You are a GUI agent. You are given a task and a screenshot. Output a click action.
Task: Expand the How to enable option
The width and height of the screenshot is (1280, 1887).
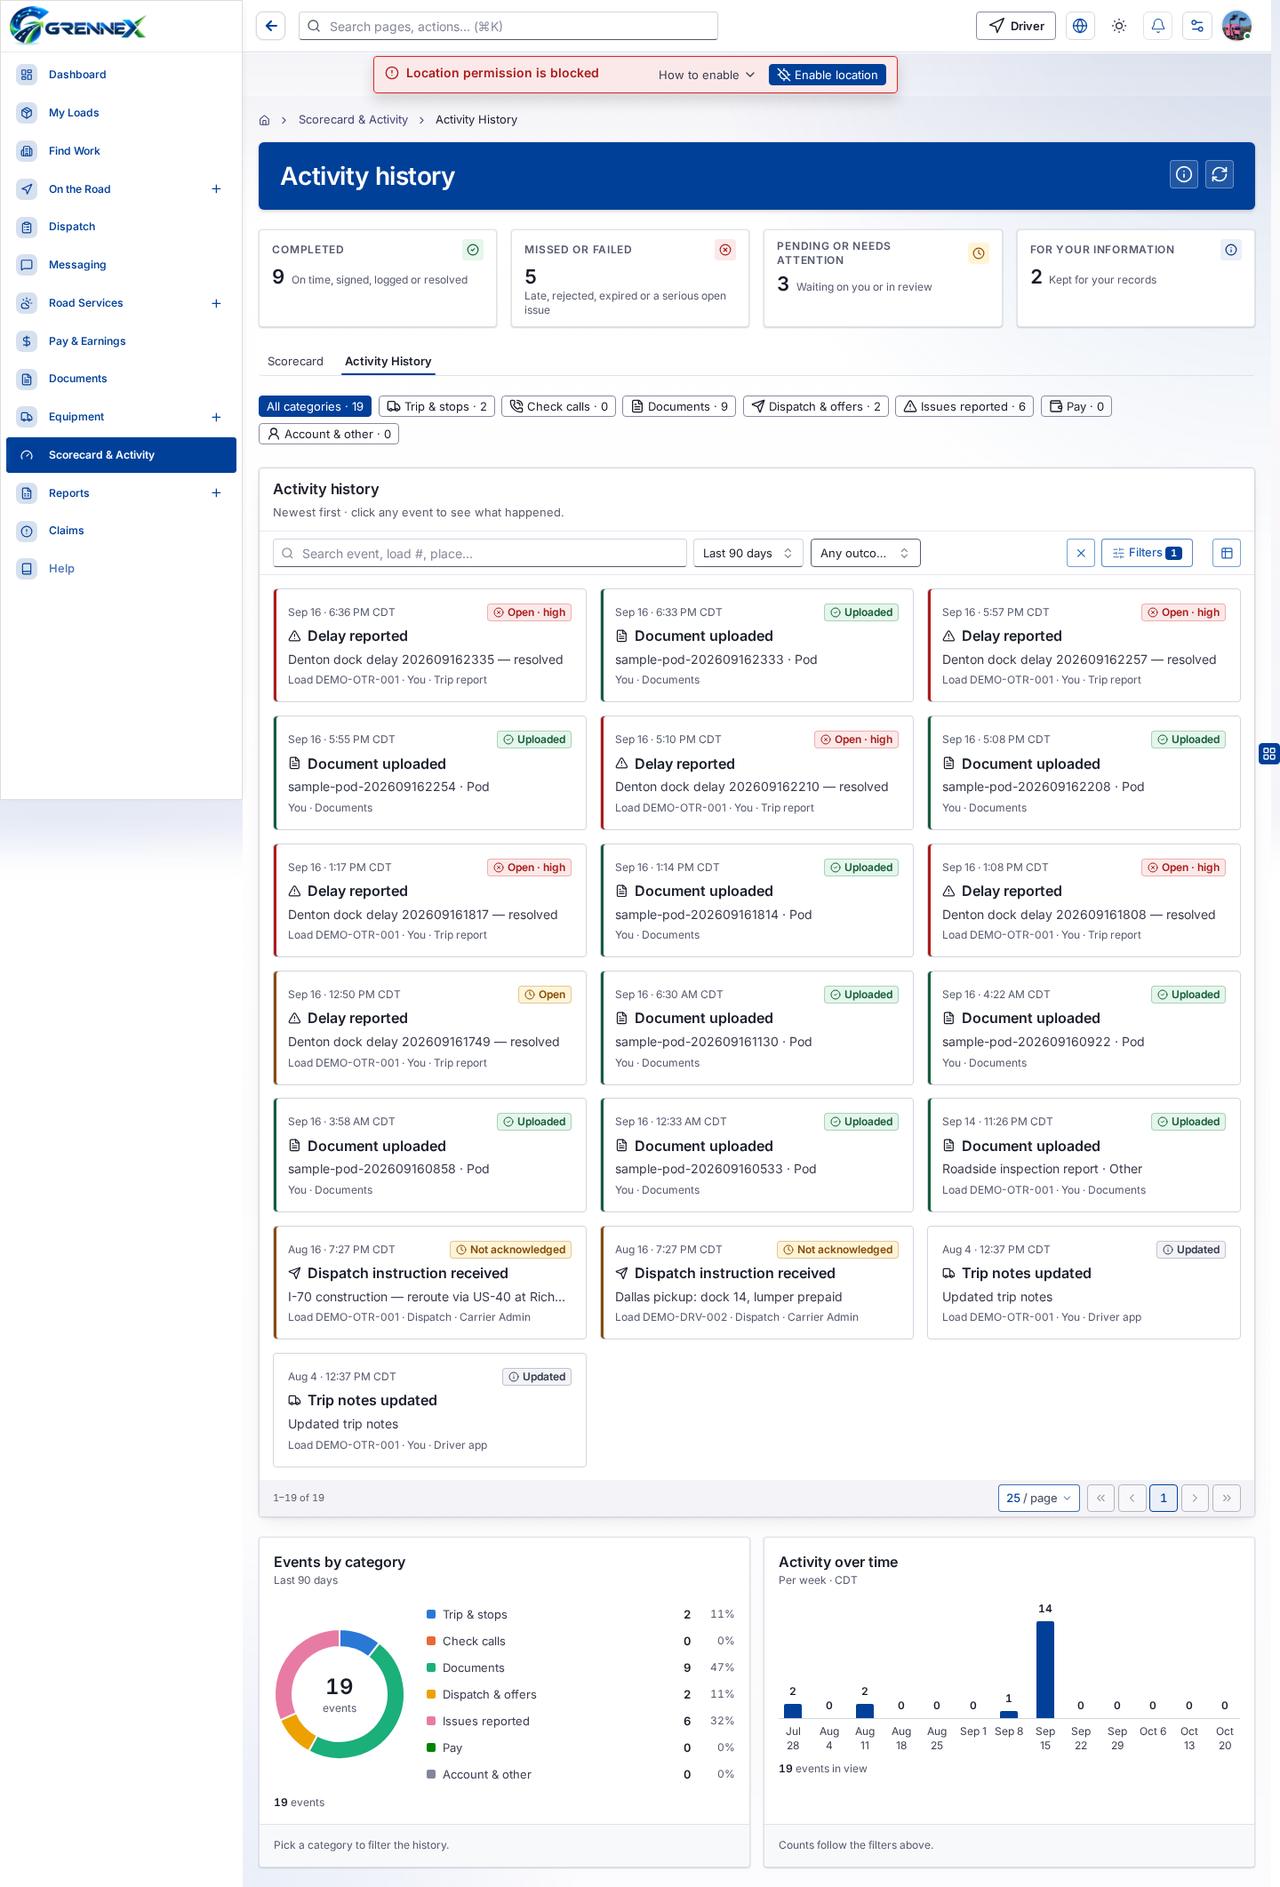[x=706, y=75]
